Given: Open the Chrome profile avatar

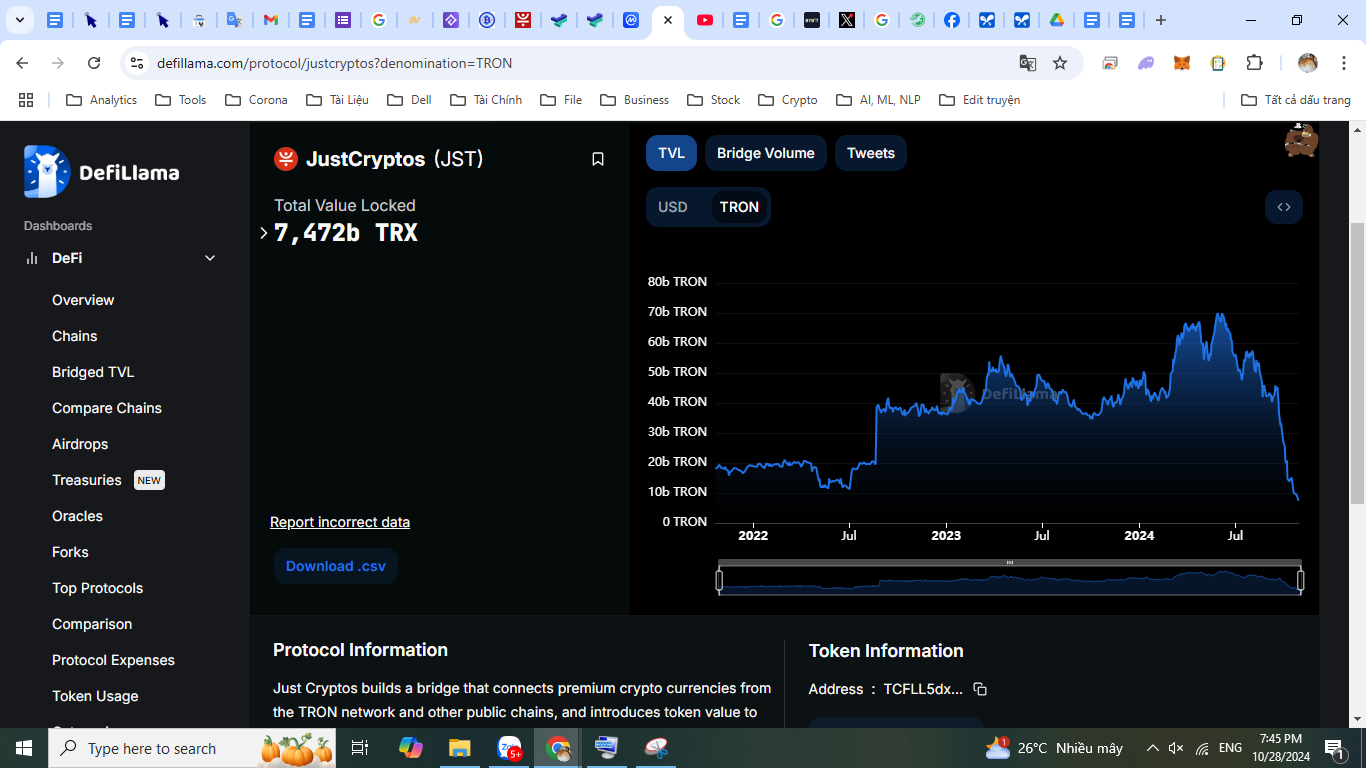Looking at the screenshot, I should (1308, 63).
